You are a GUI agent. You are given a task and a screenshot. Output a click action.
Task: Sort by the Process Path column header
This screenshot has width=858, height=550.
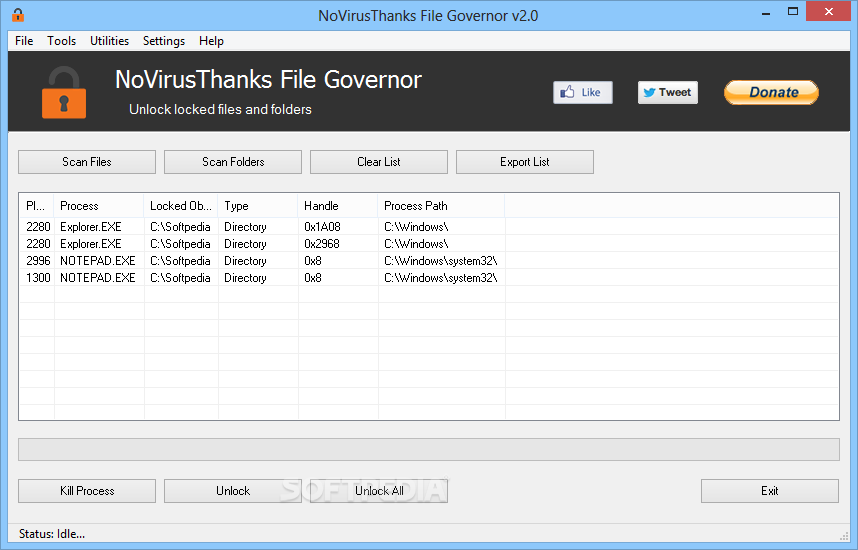pyautogui.click(x=442, y=206)
